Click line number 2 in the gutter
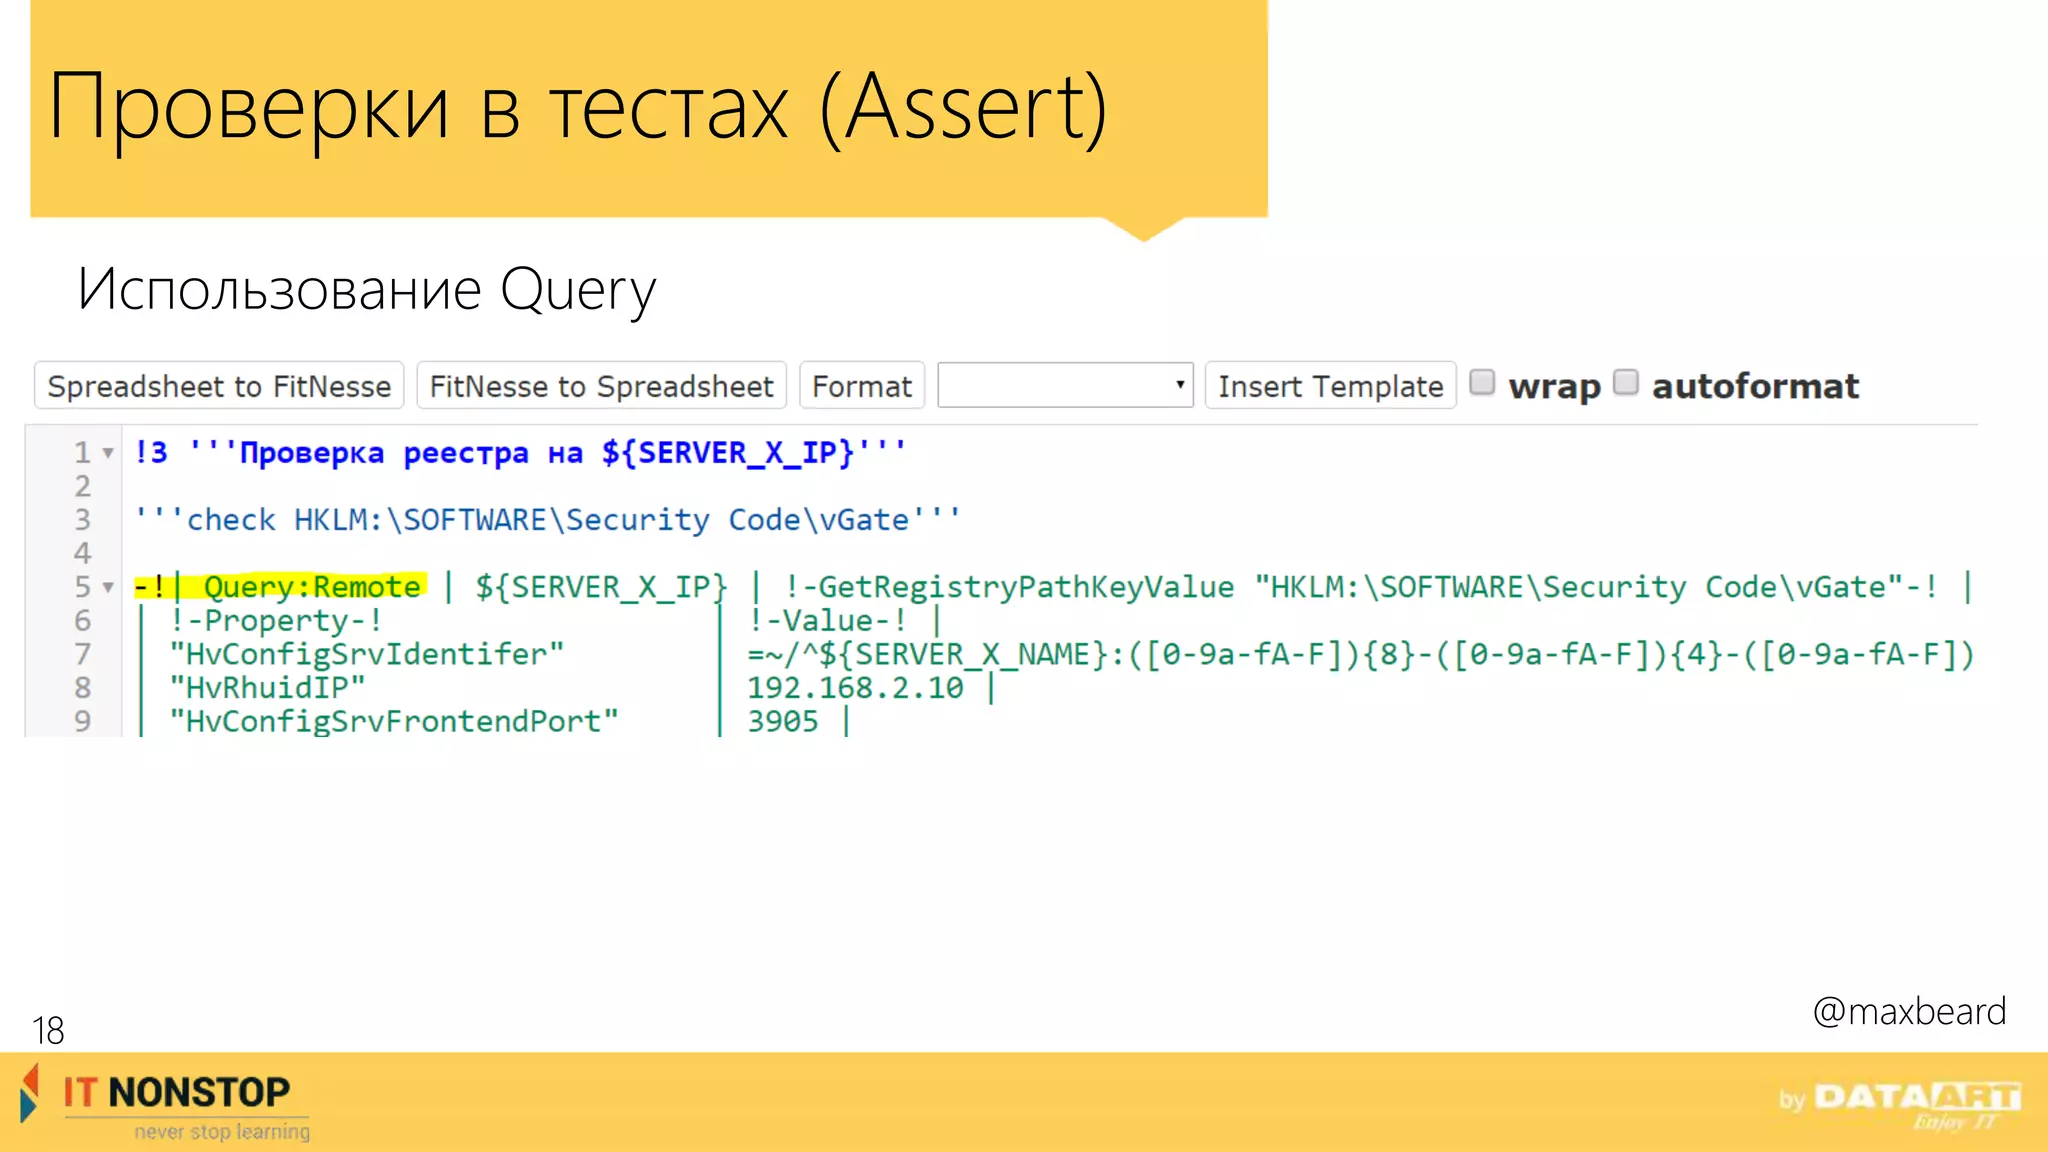Screen dimensions: 2048x1152 [x=82, y=486]
